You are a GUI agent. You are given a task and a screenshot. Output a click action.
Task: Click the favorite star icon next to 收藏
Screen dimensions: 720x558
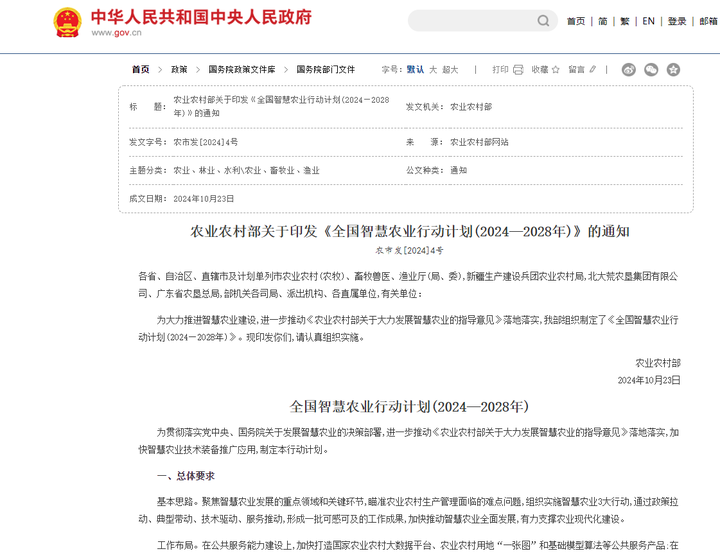coord(556,70)
